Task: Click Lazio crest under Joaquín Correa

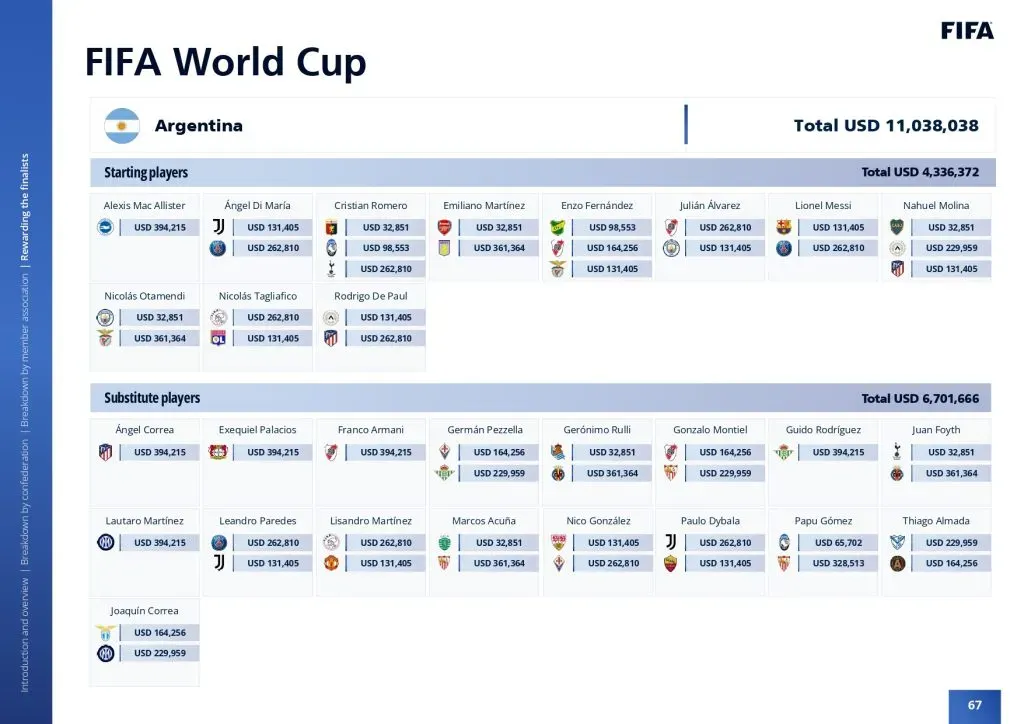Action: point(105,633)
